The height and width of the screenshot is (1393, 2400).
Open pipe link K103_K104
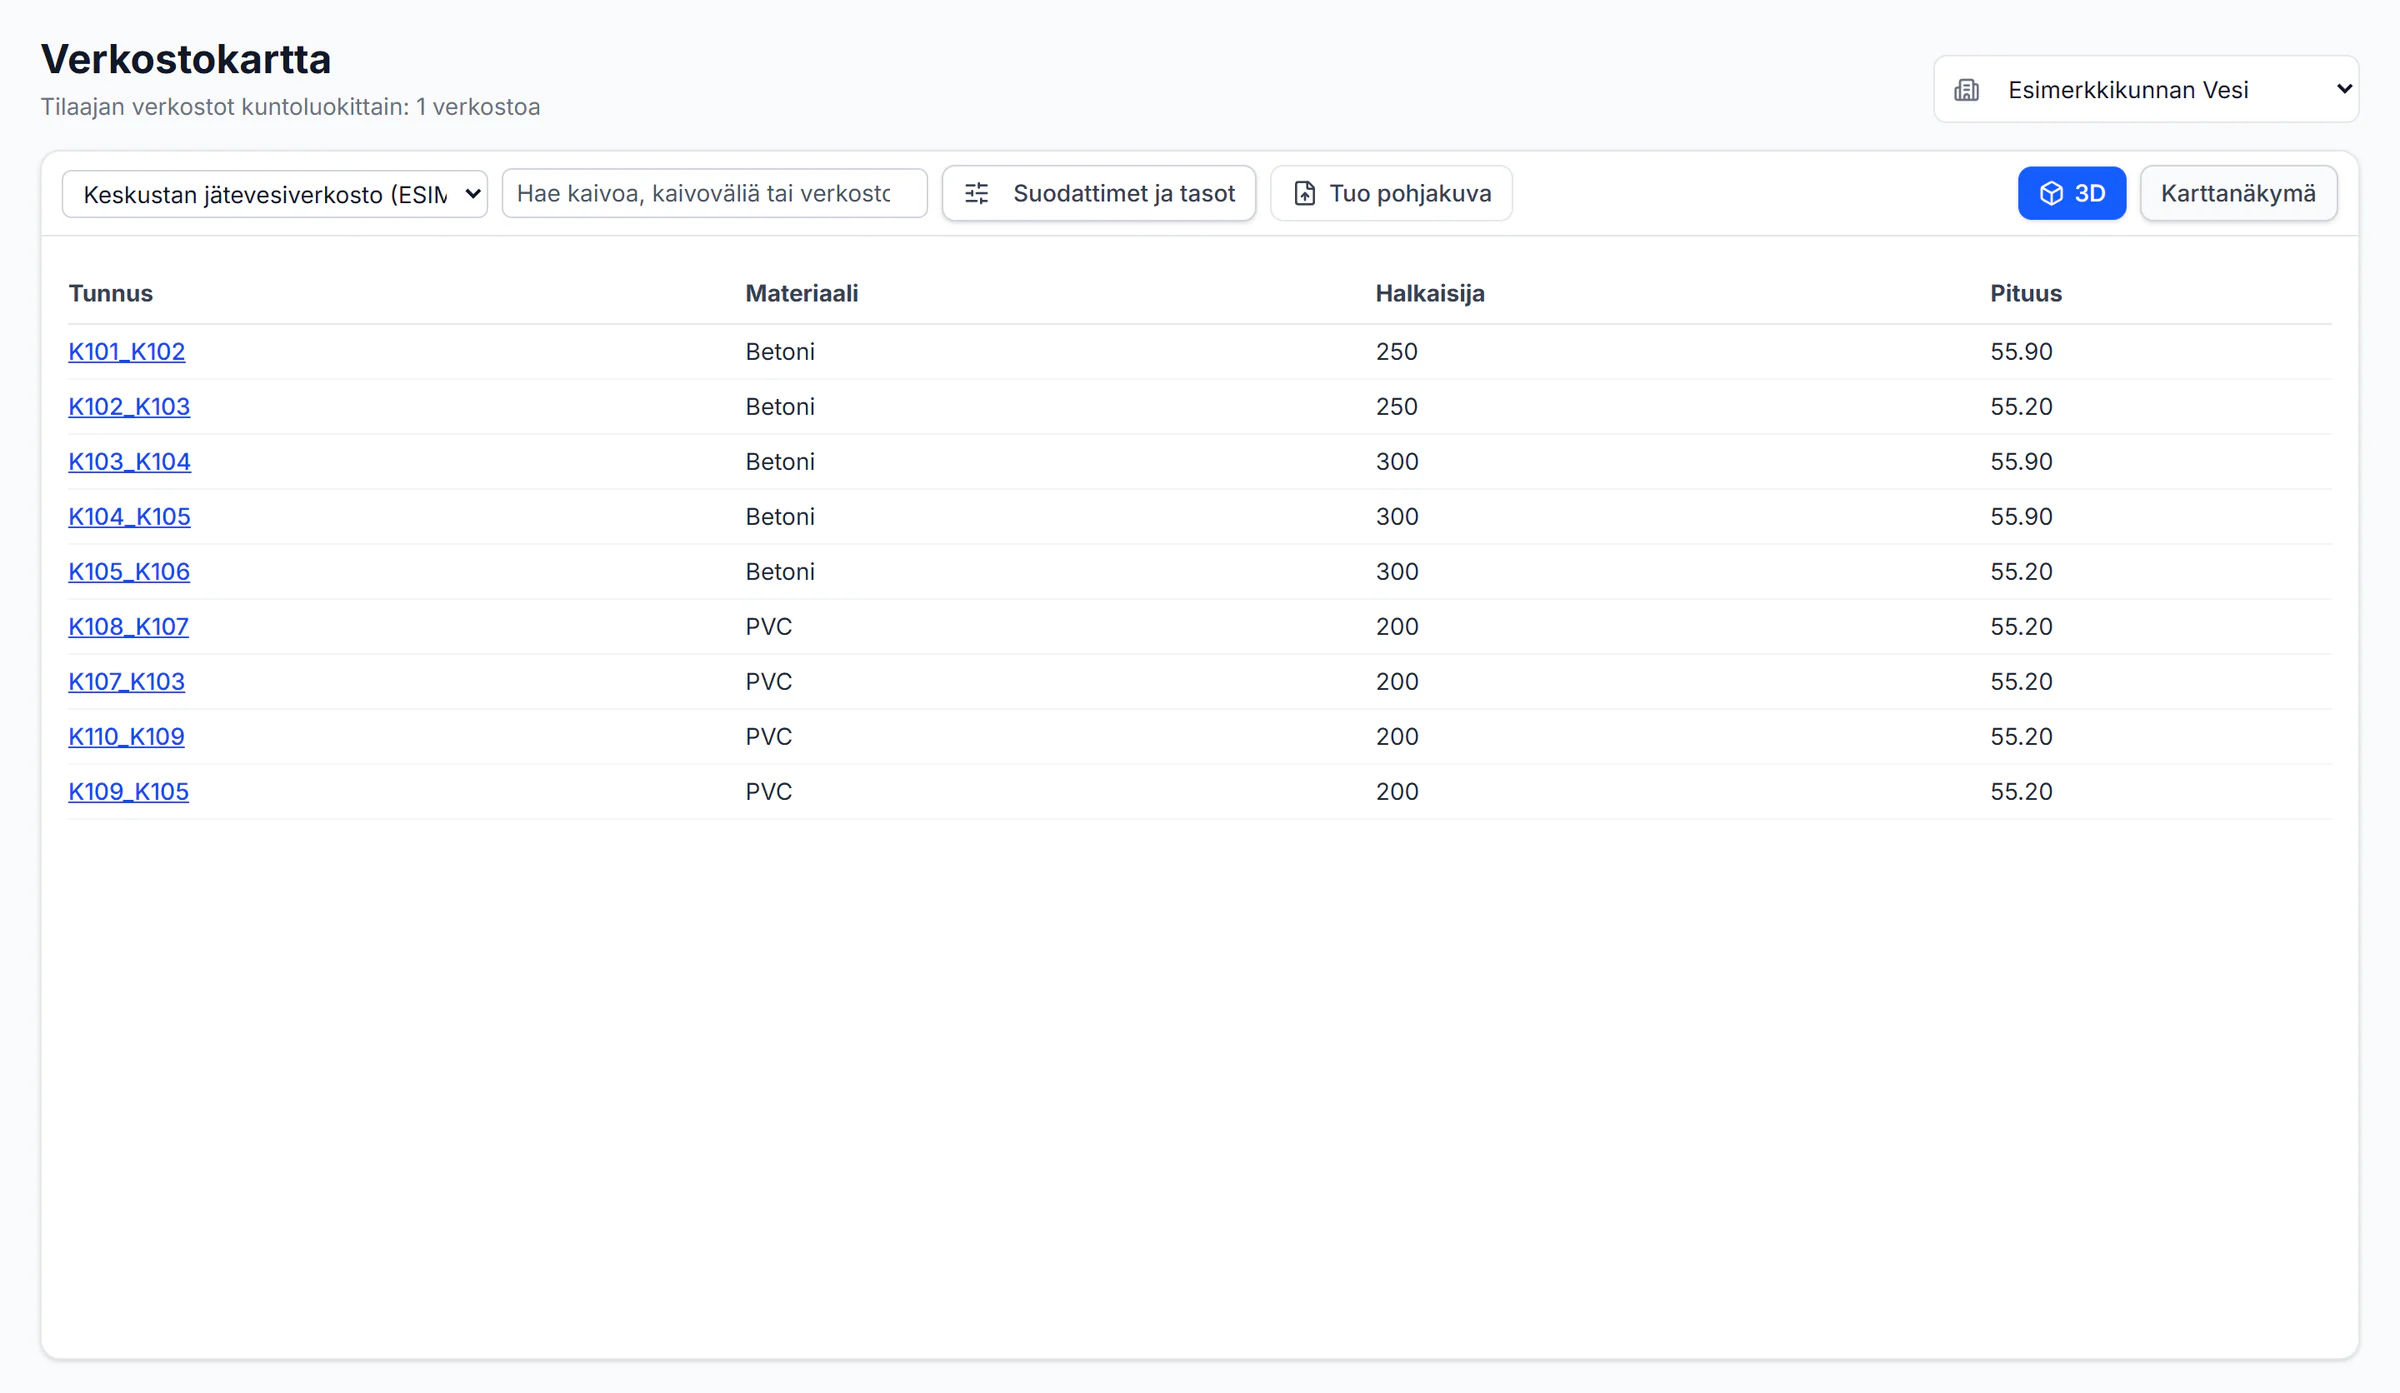(x=129, y=461)
